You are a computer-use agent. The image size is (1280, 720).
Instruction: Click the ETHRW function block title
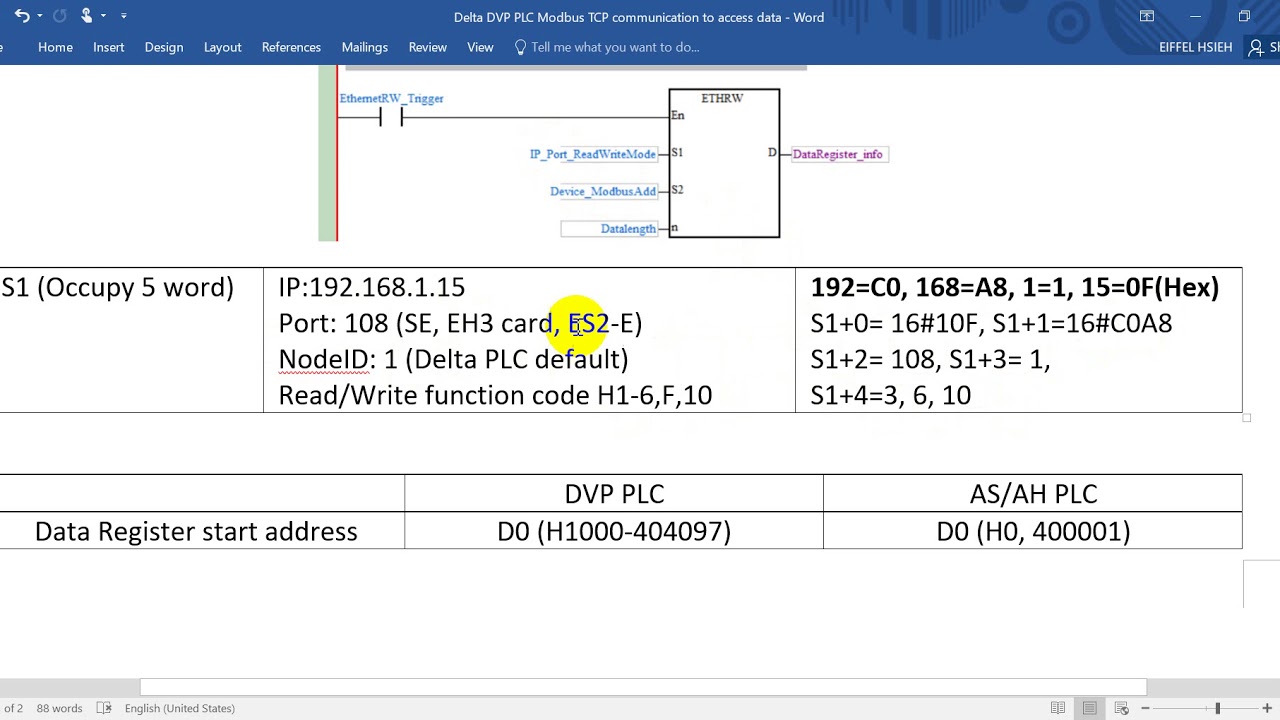coord(722,98)
